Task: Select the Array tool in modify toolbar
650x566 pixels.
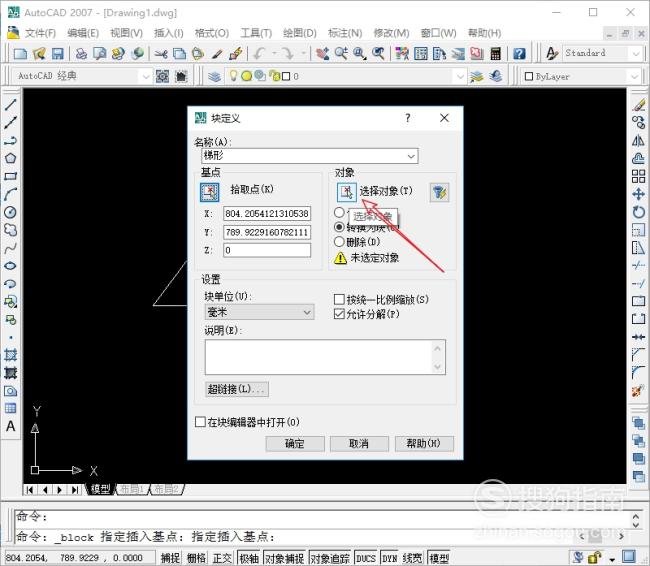Action: [638, 176]
